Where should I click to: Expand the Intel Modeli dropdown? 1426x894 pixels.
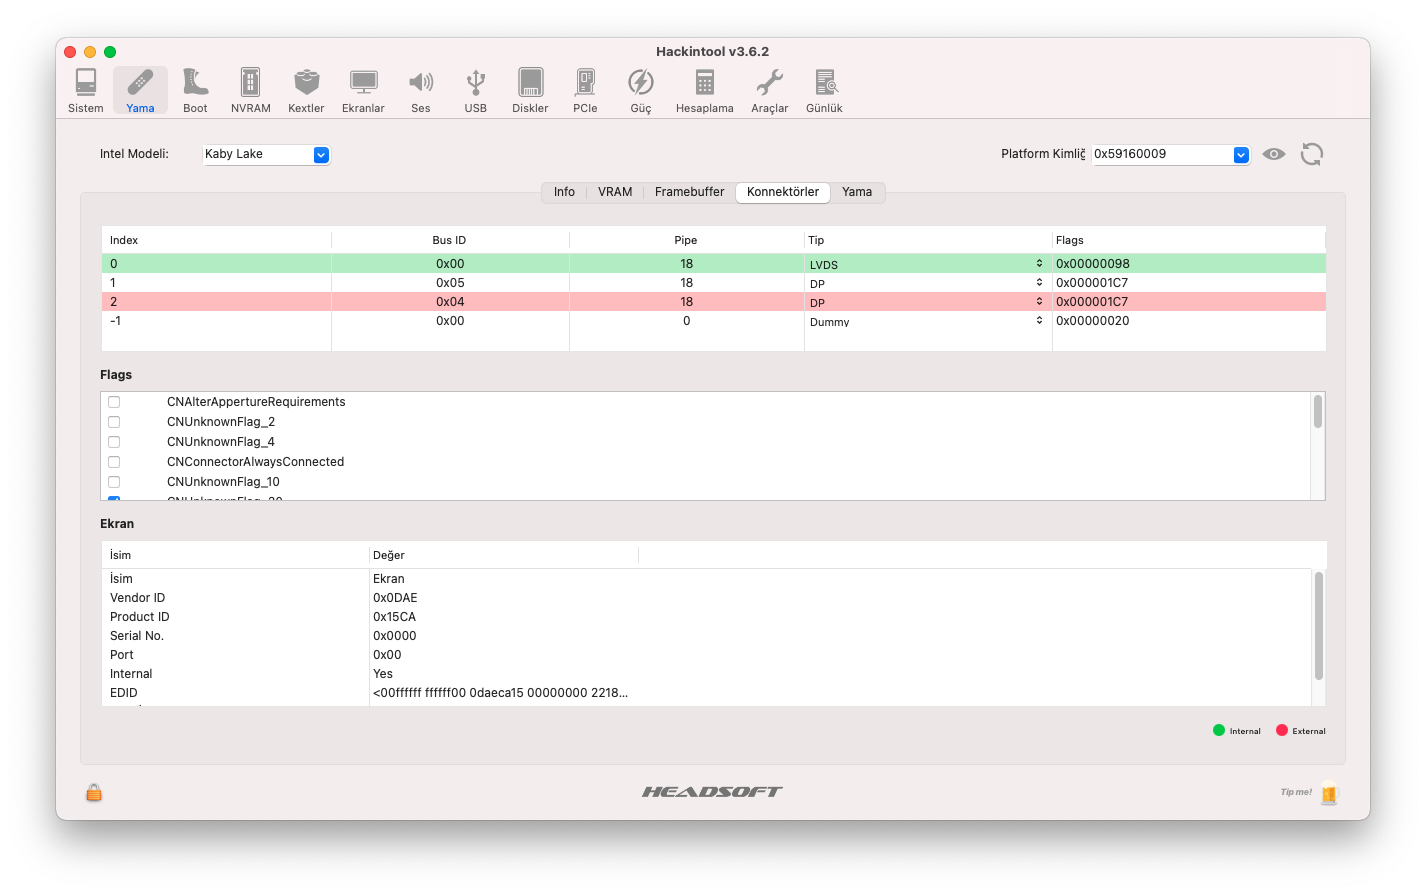(320, 155)
